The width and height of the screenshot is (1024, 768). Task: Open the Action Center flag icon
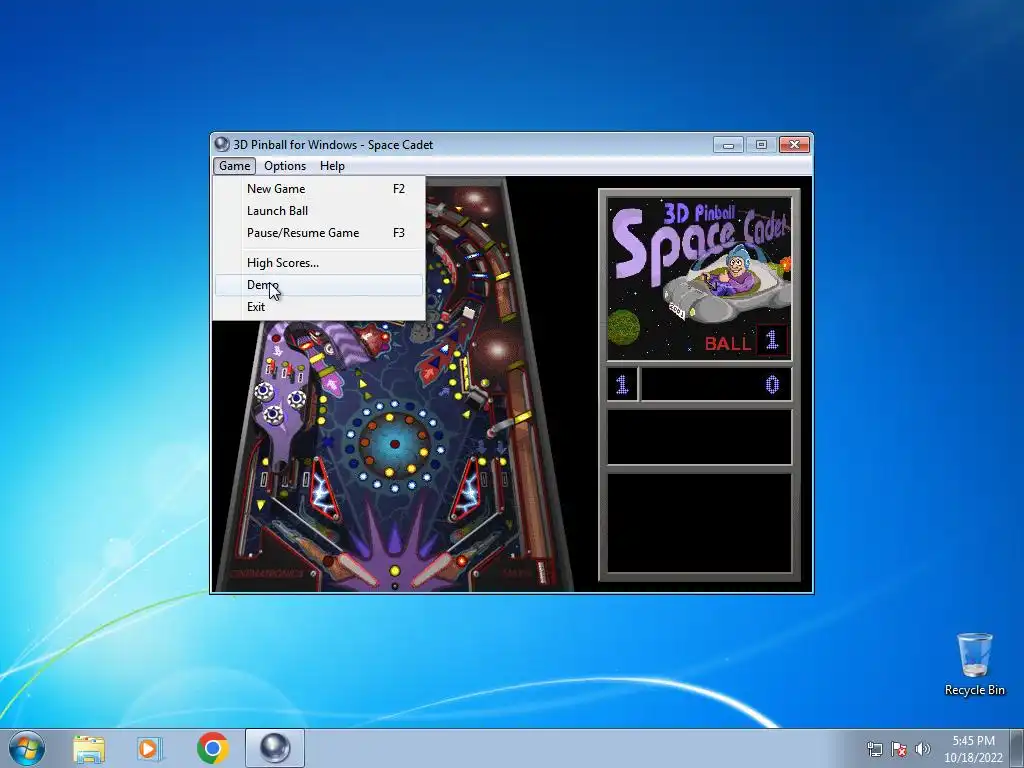[x=899, y=749]
